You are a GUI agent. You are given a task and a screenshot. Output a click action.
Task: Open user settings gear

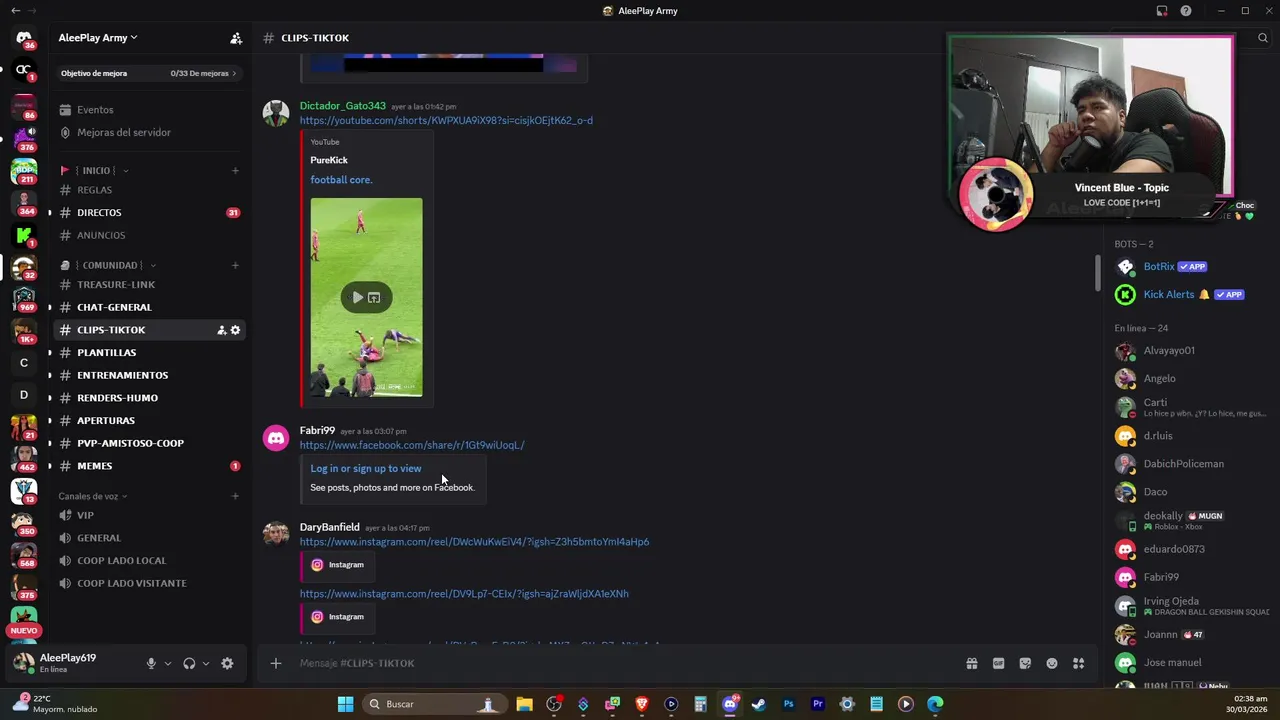(x=227, y=663)
